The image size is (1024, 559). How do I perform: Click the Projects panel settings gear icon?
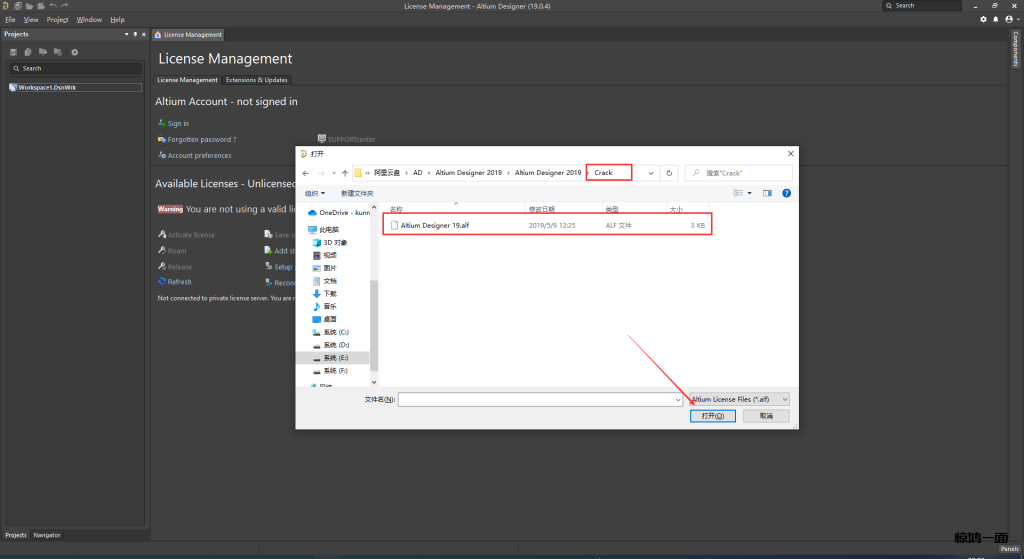(74, 52)
